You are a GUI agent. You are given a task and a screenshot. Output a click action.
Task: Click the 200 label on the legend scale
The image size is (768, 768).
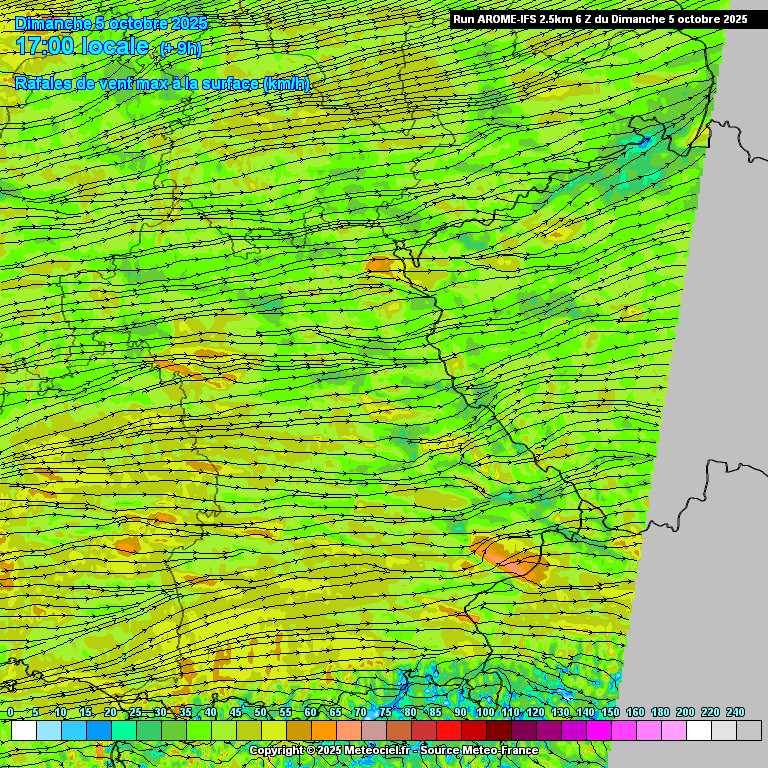[x=685, y=712]
